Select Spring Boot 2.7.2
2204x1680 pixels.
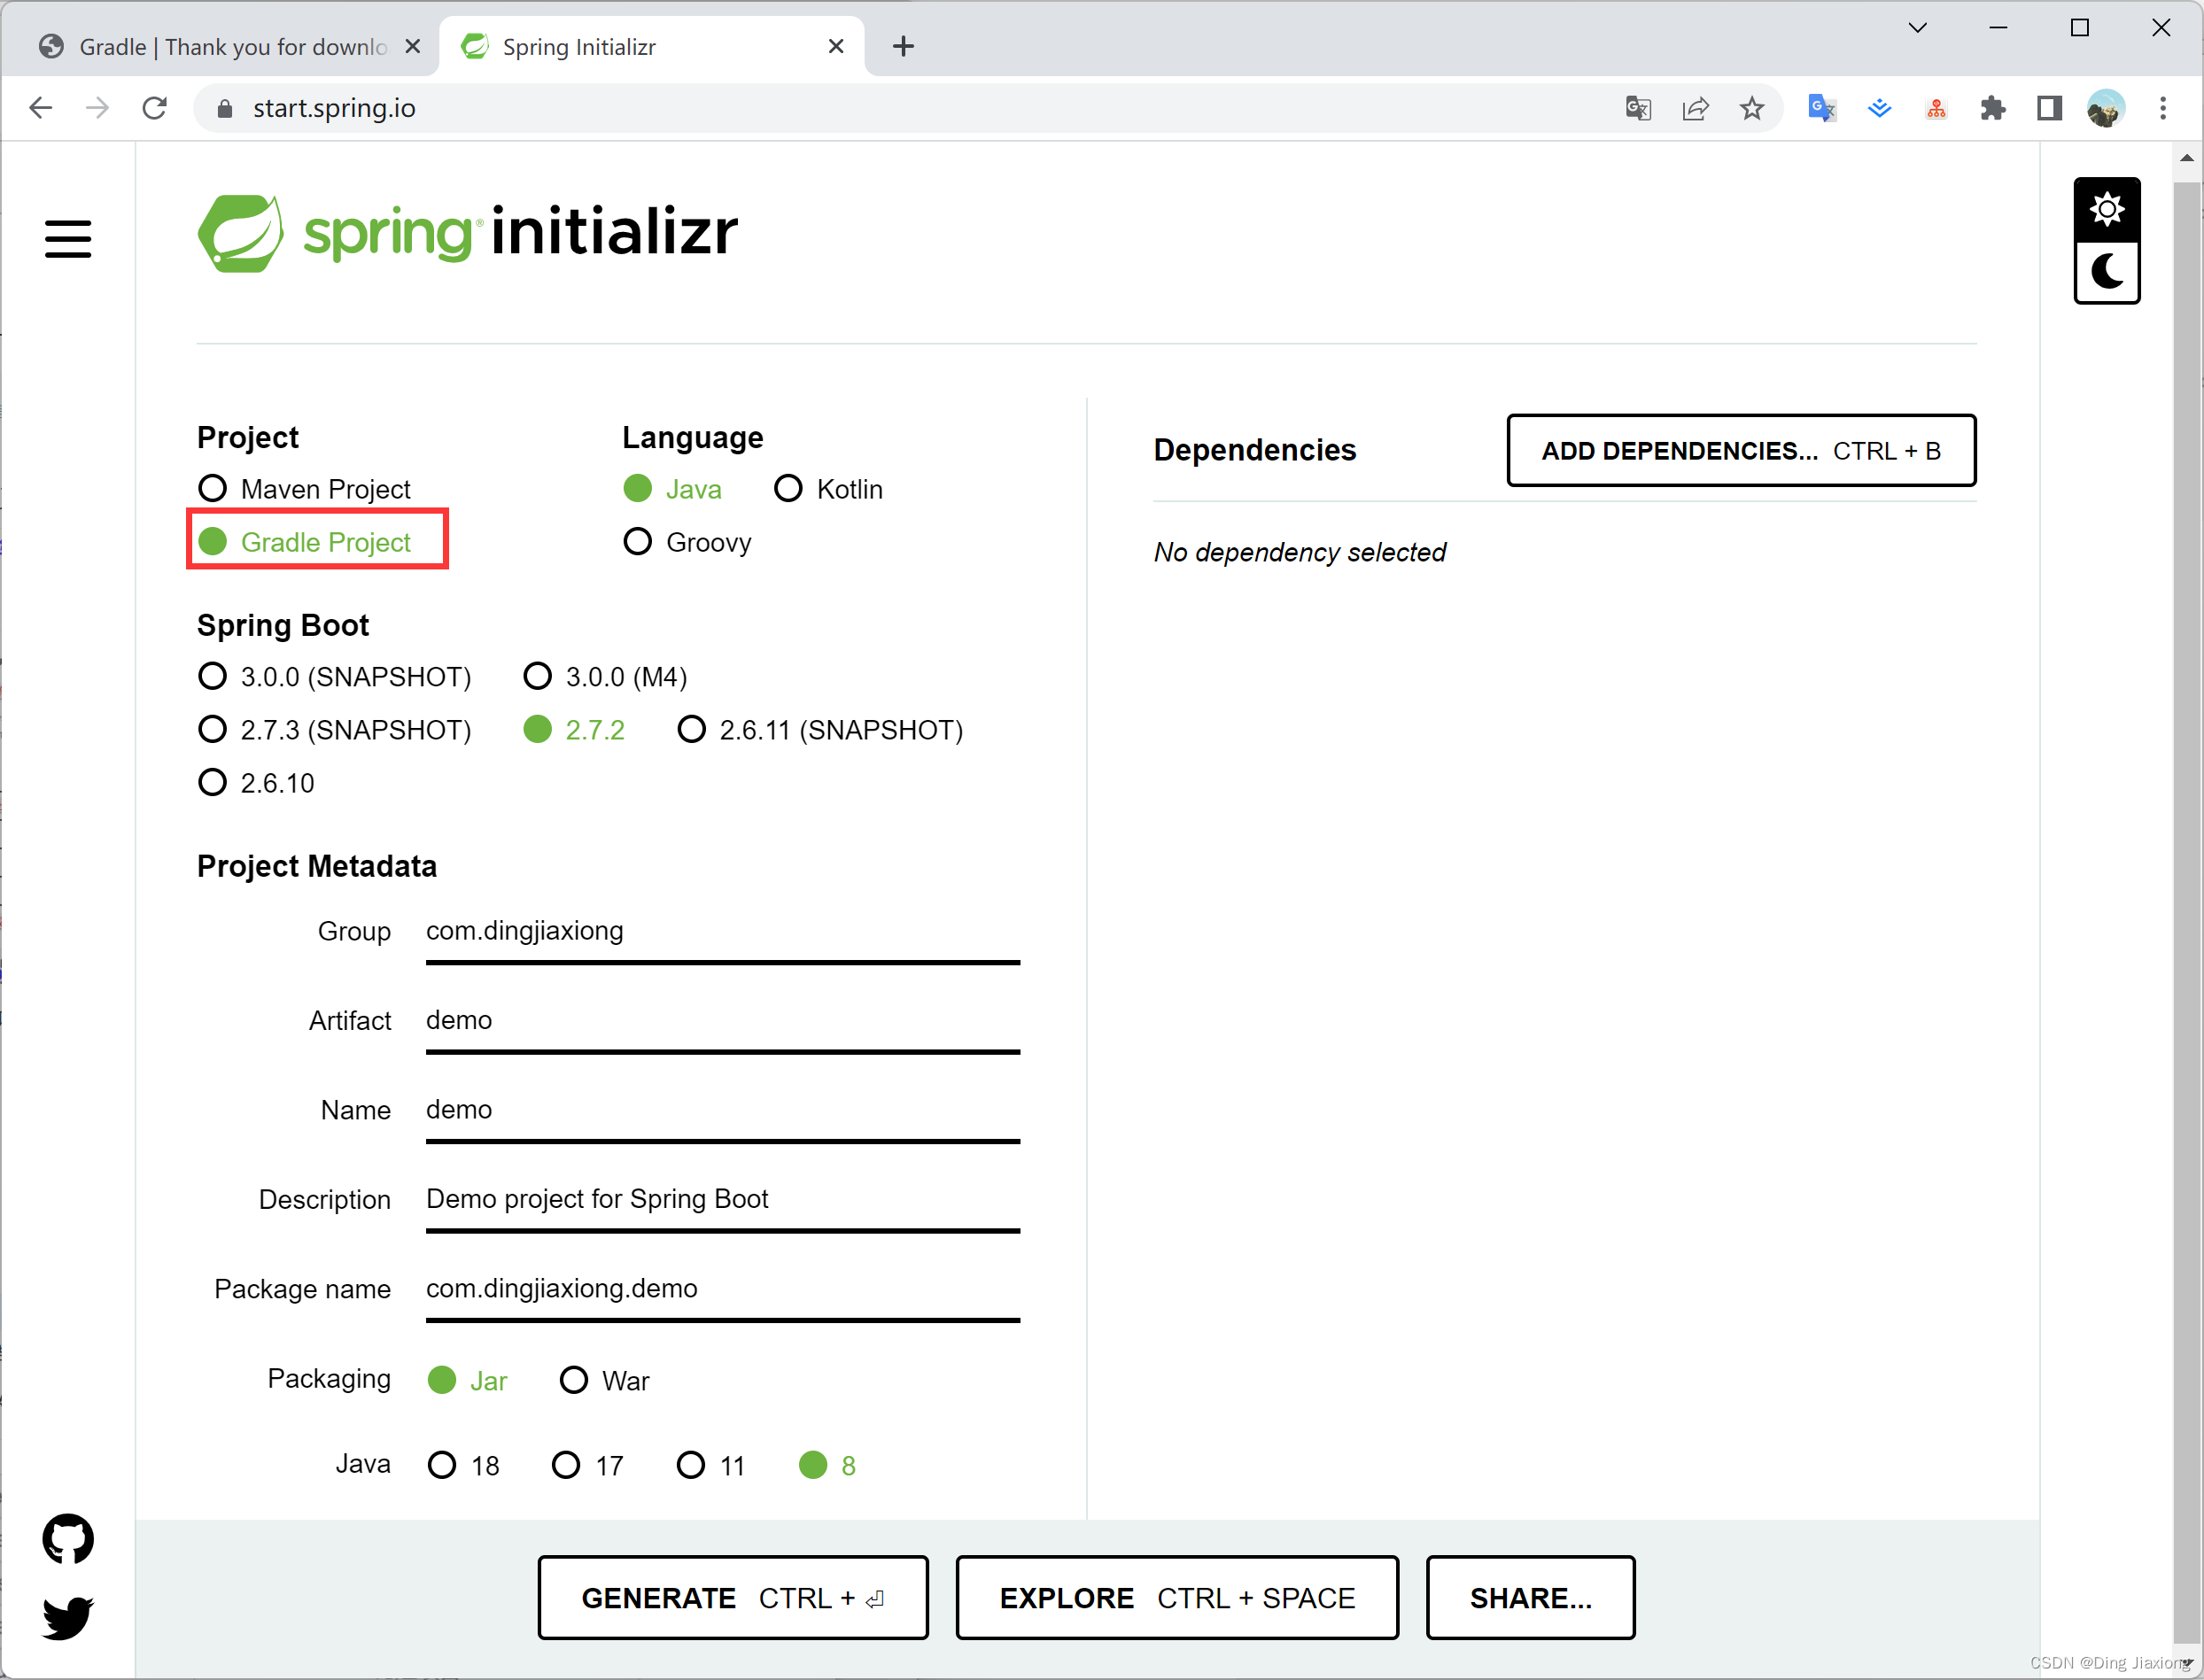point(574,730)
